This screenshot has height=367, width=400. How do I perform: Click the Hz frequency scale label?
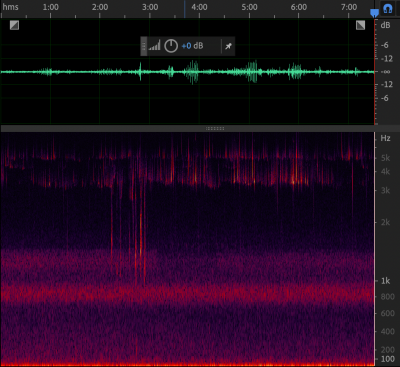click(385, 138)
